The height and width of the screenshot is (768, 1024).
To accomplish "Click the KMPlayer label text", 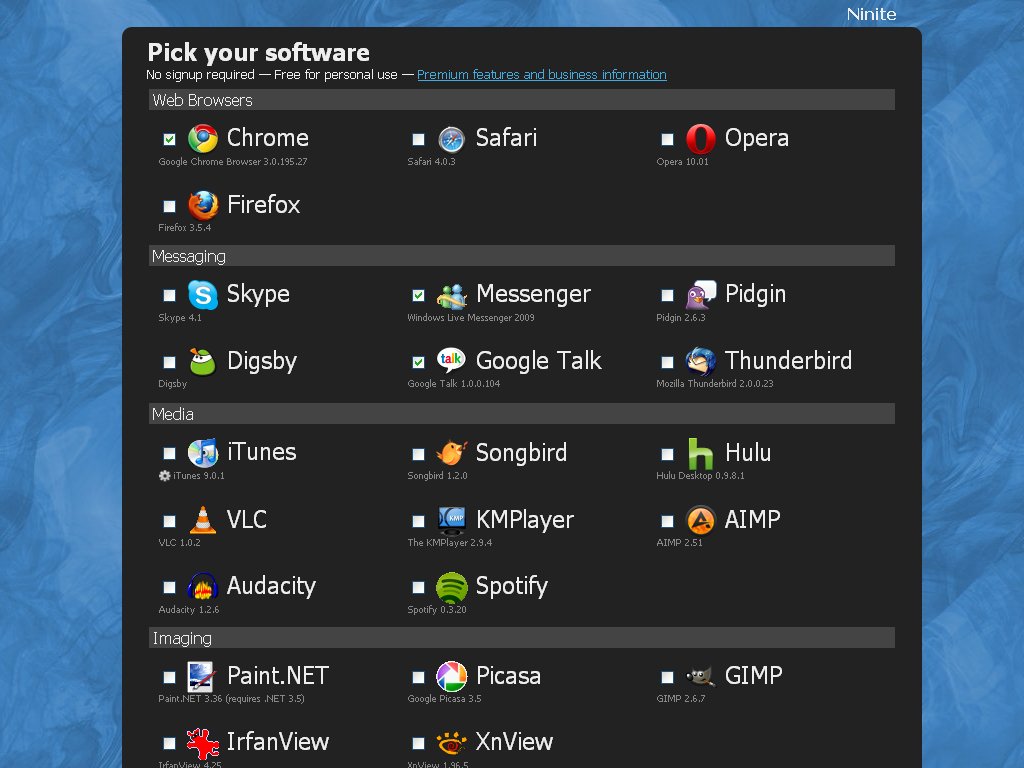I will coord(525,520).
